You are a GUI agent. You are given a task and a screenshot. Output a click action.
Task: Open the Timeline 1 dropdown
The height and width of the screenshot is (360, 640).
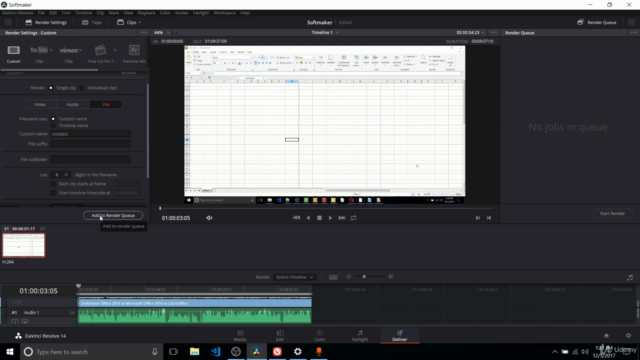tap(325, 33)
